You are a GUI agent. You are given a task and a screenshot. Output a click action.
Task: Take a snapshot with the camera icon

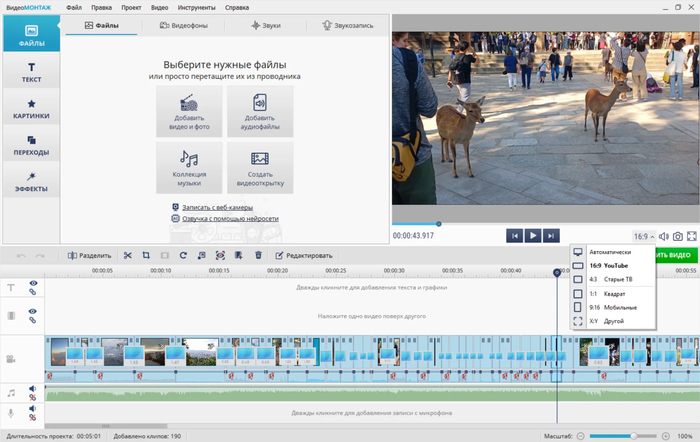(678, 236)
